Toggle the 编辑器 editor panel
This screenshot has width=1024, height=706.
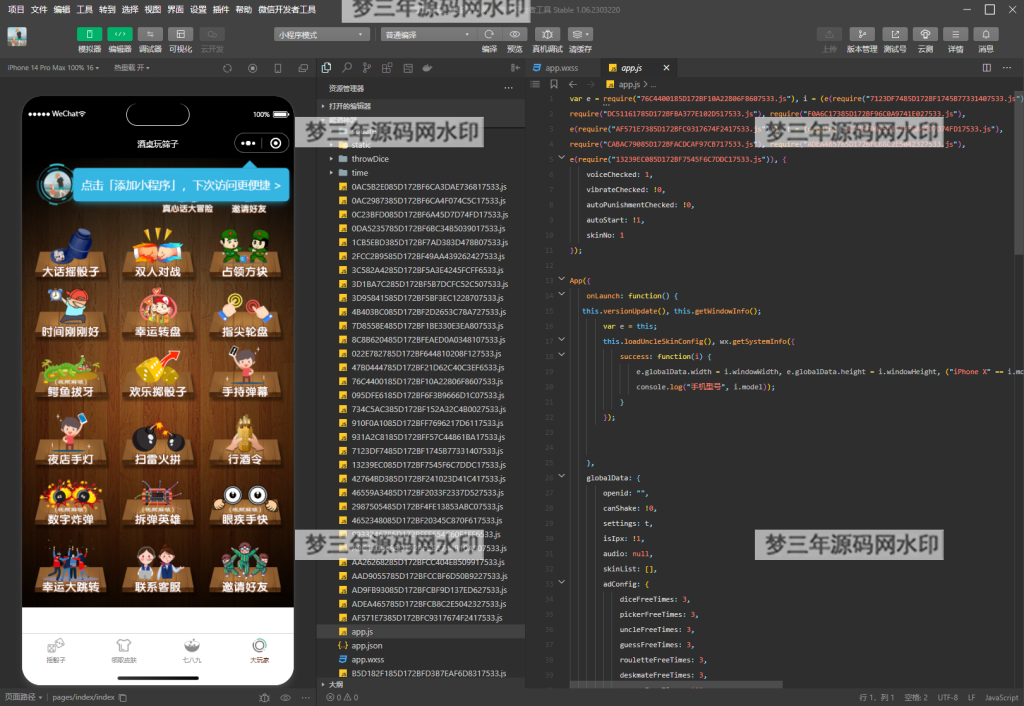click(120, 35)
